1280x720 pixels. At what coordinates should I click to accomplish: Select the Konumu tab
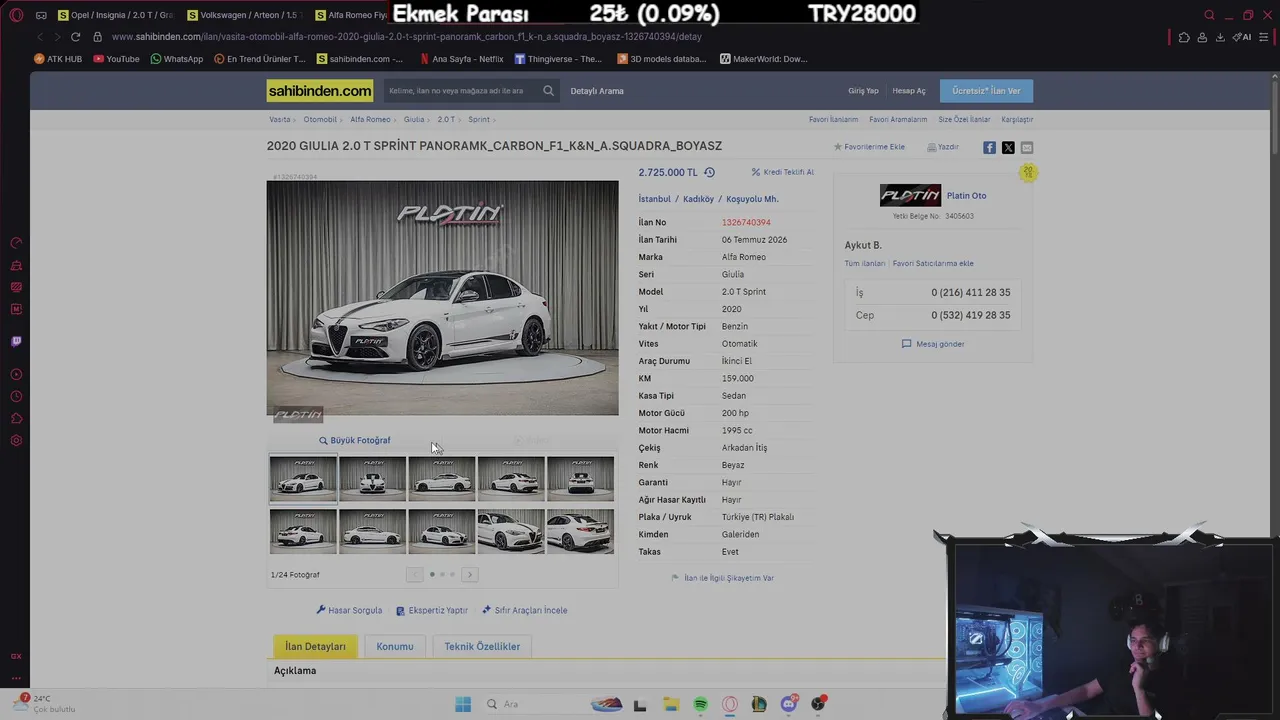(395, 646)
